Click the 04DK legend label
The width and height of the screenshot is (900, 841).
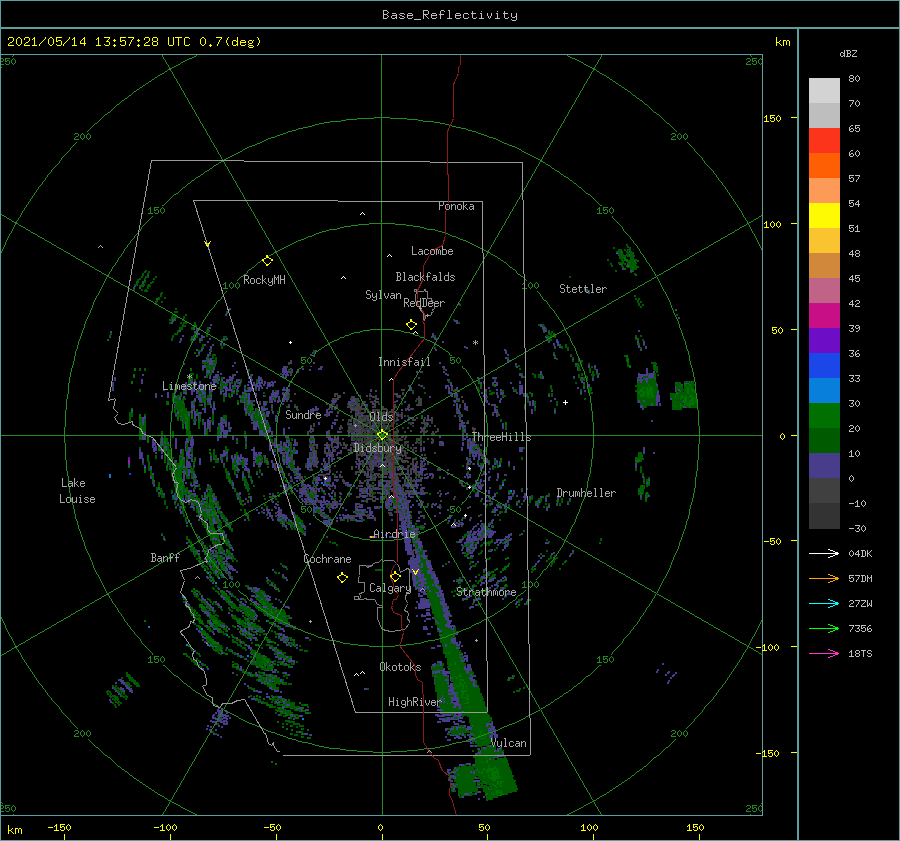coord(860,554)
